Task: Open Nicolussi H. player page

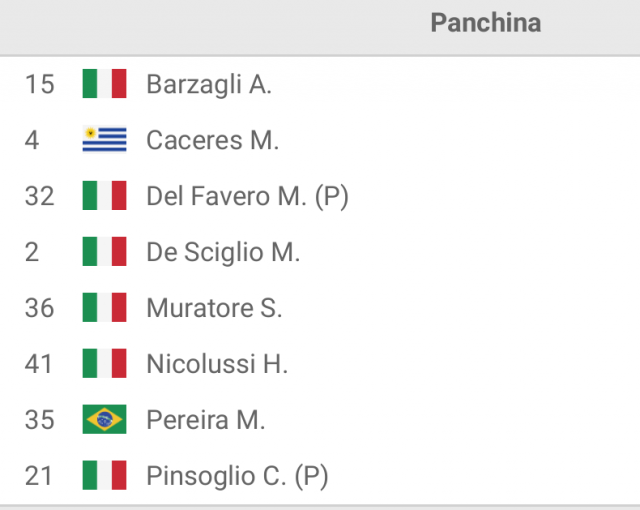Action: (x=217, y=364)
